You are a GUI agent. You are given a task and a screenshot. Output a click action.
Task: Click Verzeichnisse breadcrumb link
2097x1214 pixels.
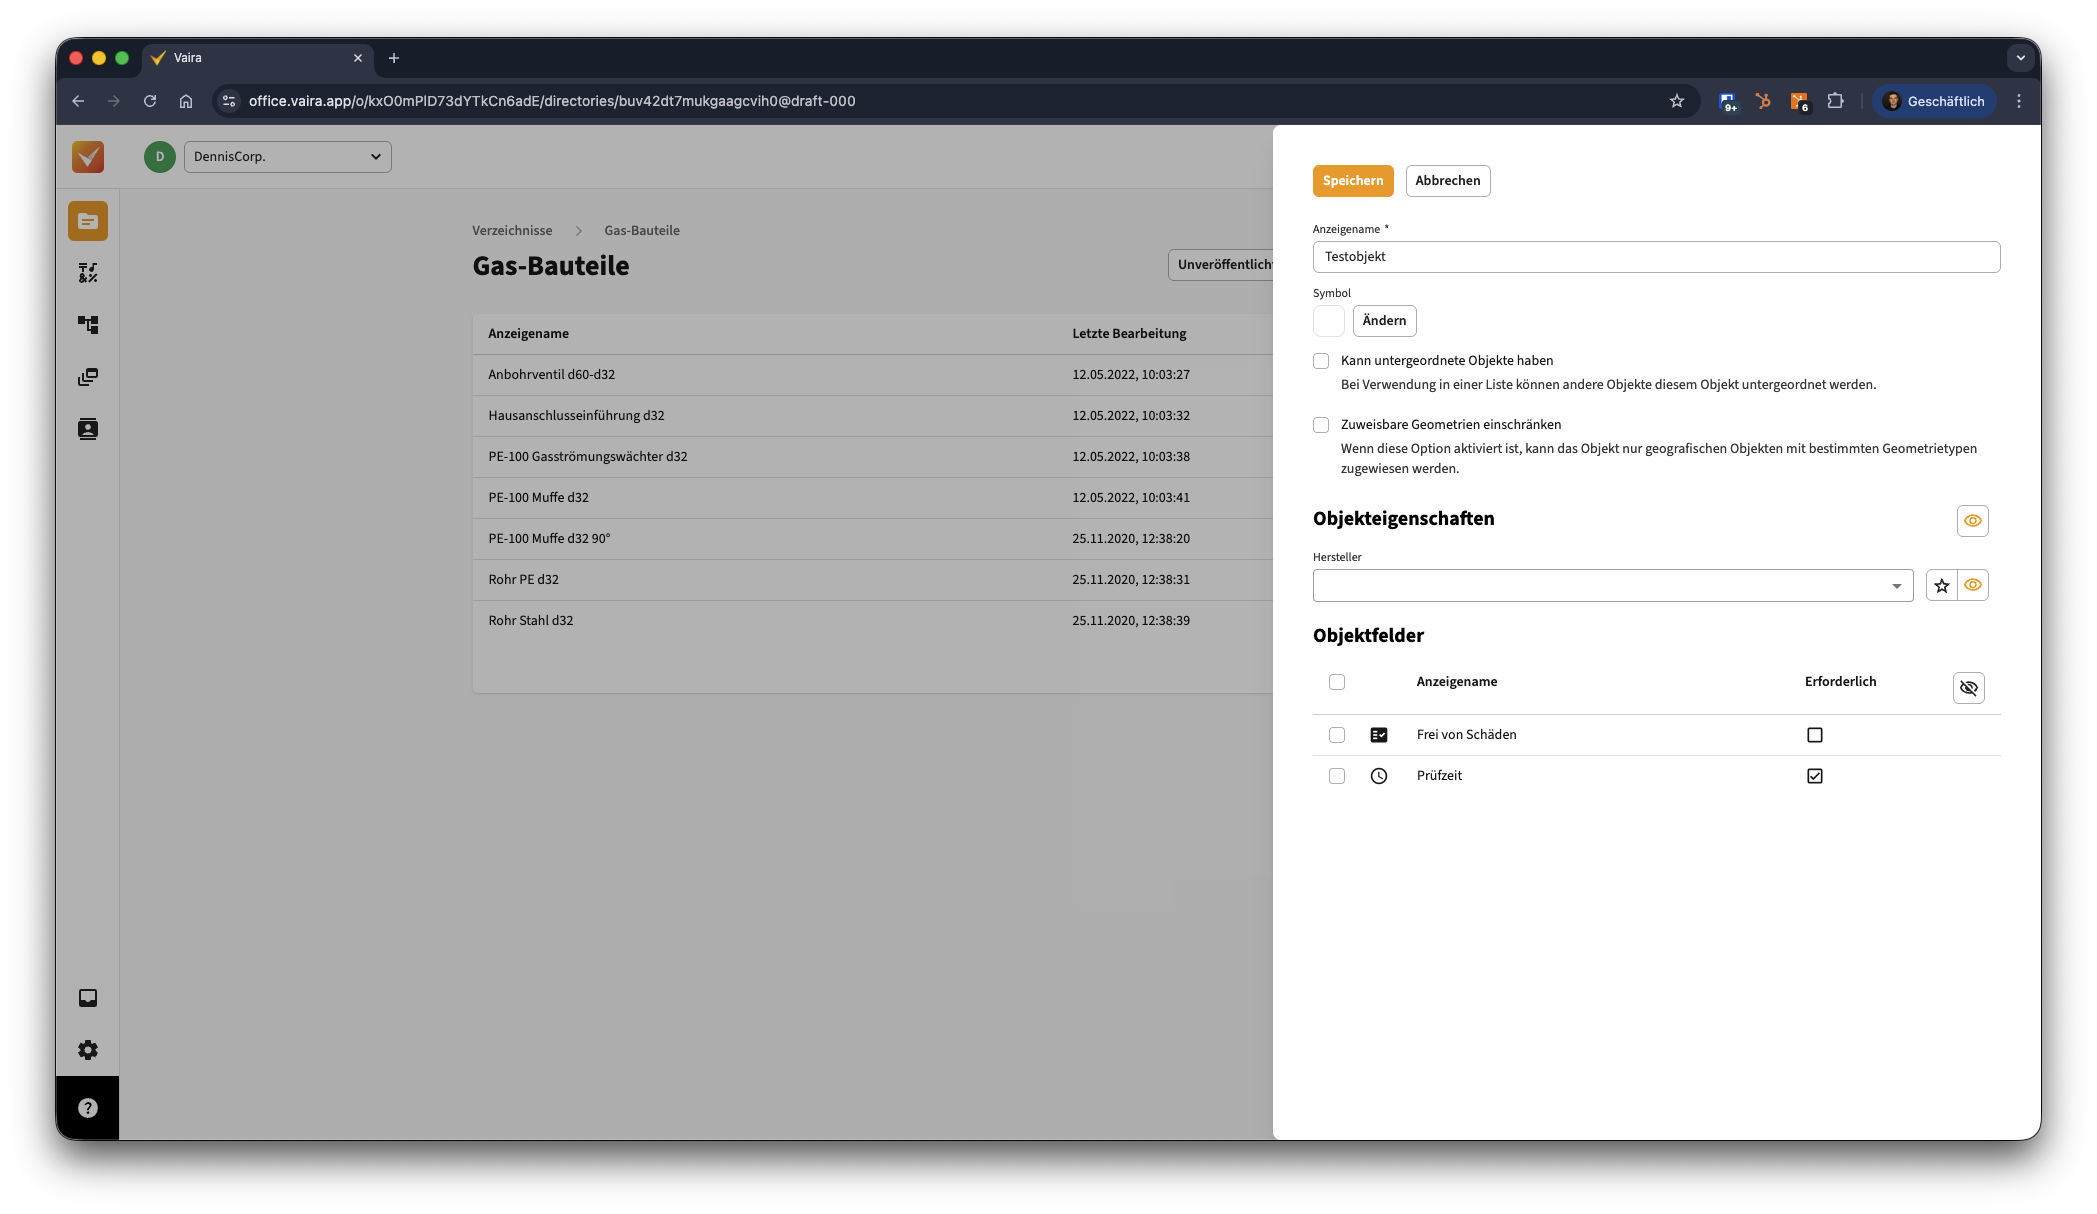pos(512,231)
